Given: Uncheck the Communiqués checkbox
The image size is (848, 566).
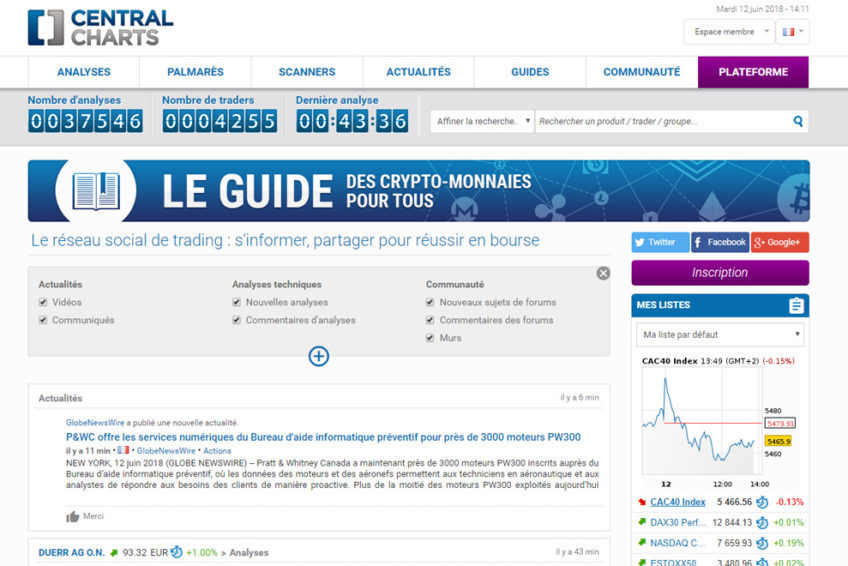Looking at the screenshot, I should click(43, 320).
